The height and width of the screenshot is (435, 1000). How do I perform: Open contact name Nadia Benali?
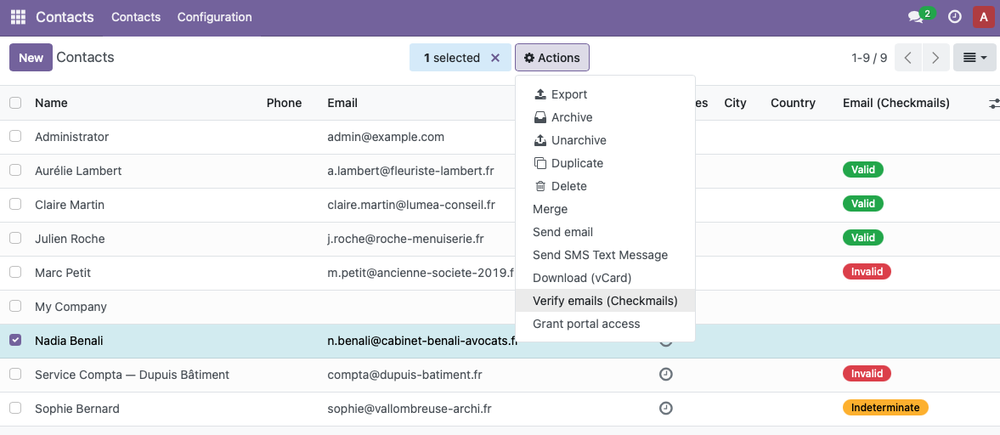[x=69, y=341]
